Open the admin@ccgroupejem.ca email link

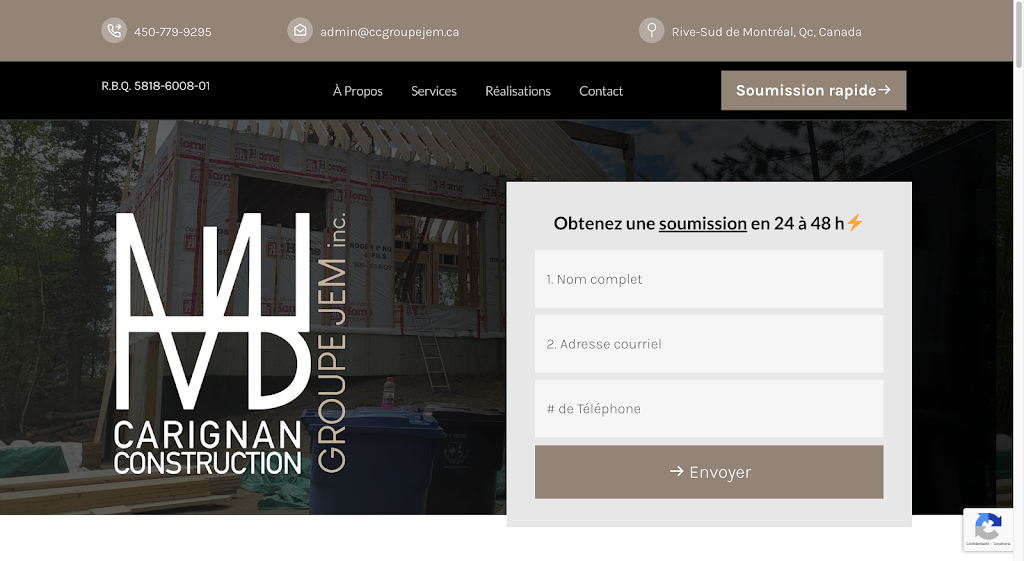[x=389, y=32]
